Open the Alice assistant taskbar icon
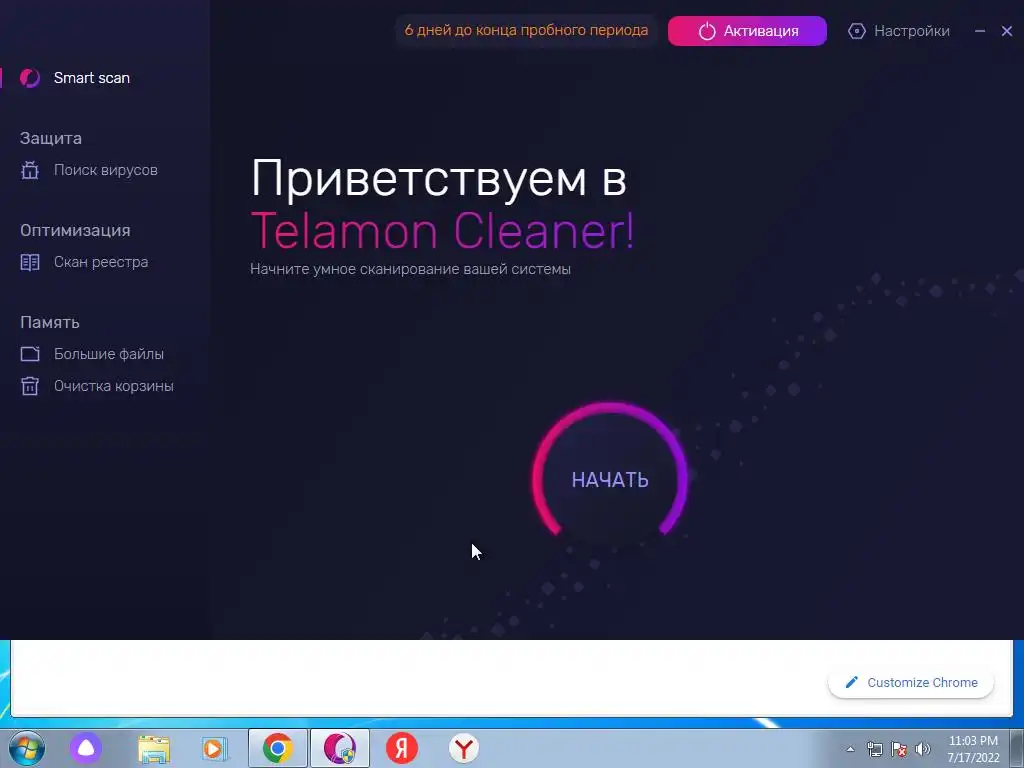This screenshot has height=768, width=1024. pyautogui.click(x=86, y=748)
